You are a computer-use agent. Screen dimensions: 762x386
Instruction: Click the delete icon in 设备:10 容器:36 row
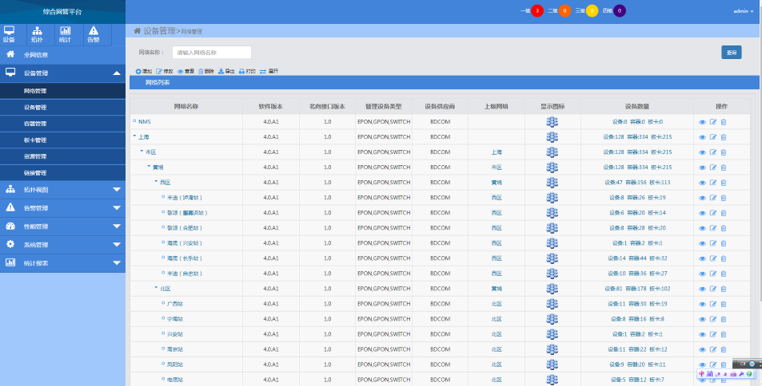pyautogui.click(x=723, y=273)
